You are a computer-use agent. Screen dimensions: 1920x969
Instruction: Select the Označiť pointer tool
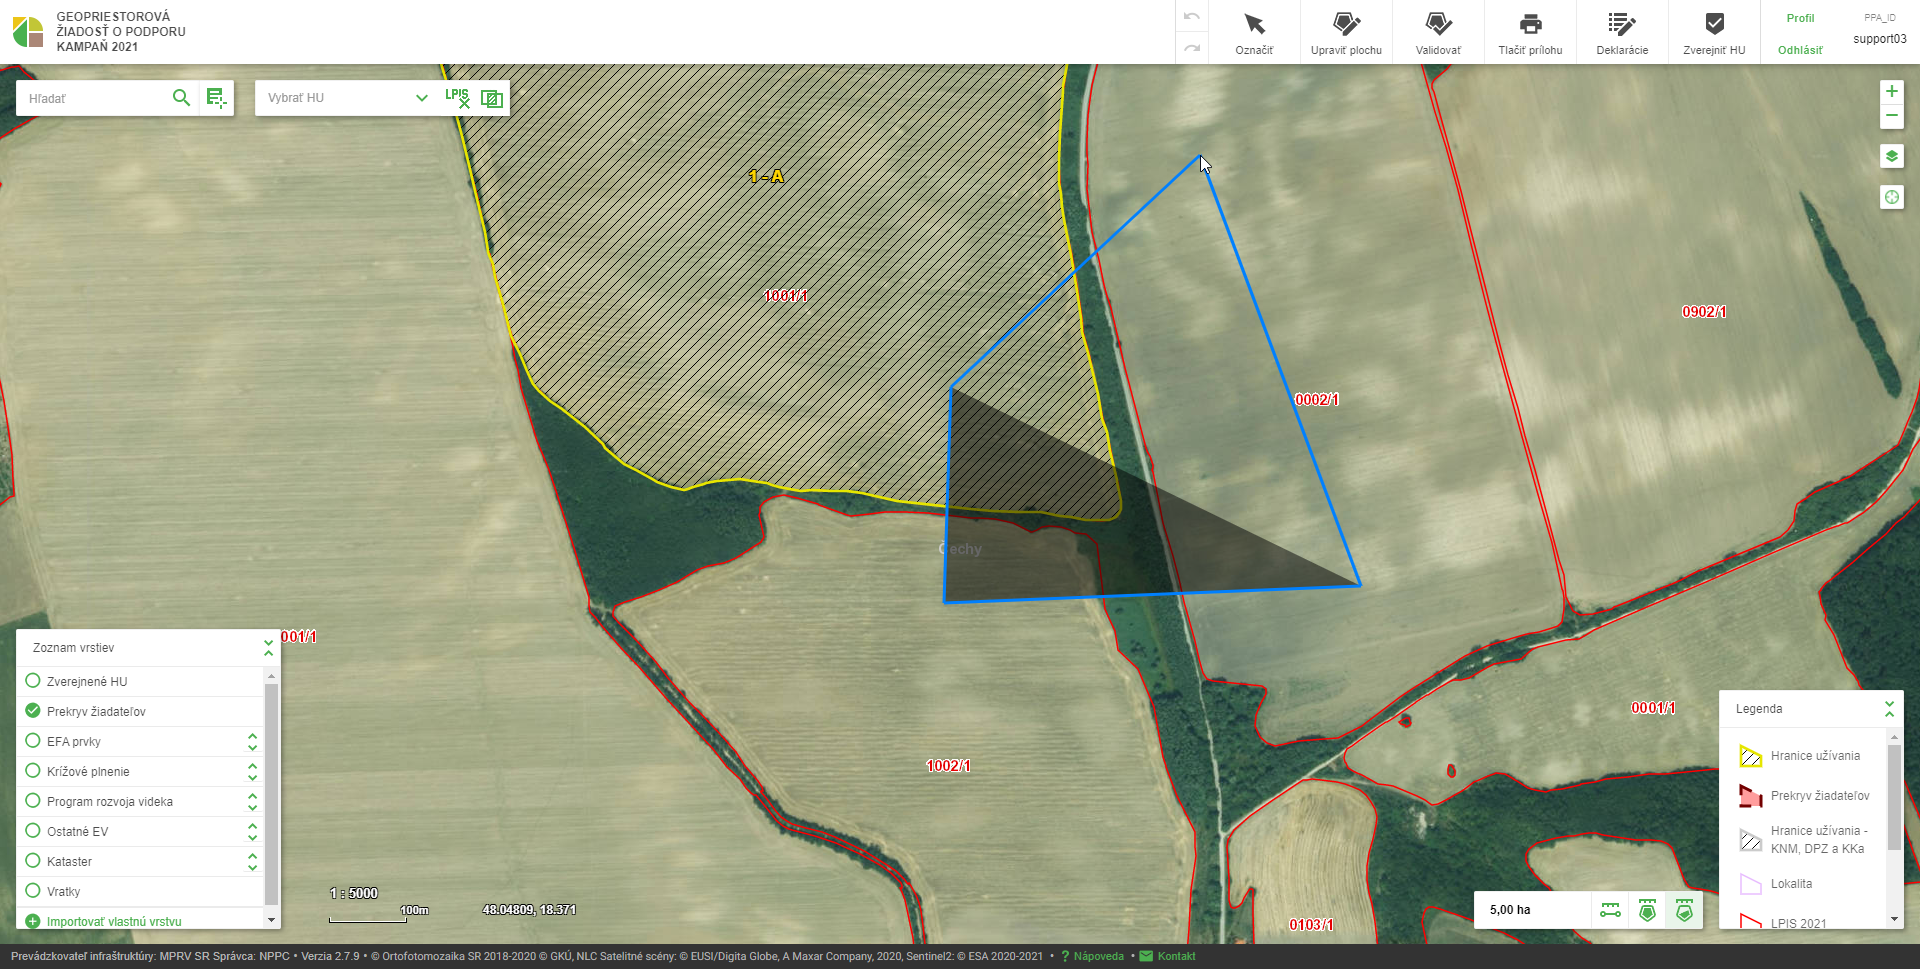click(x=1254, y=32)
